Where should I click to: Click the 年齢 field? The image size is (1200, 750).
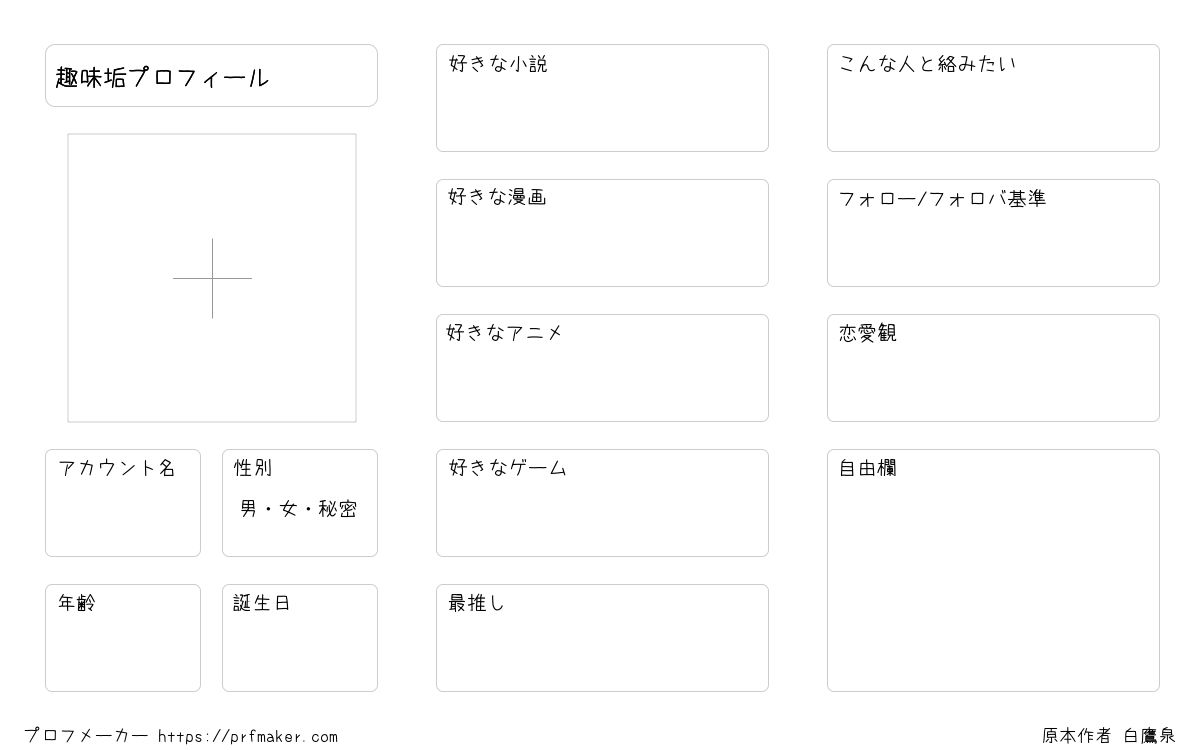pyautogui.click(x=123, y=638)
